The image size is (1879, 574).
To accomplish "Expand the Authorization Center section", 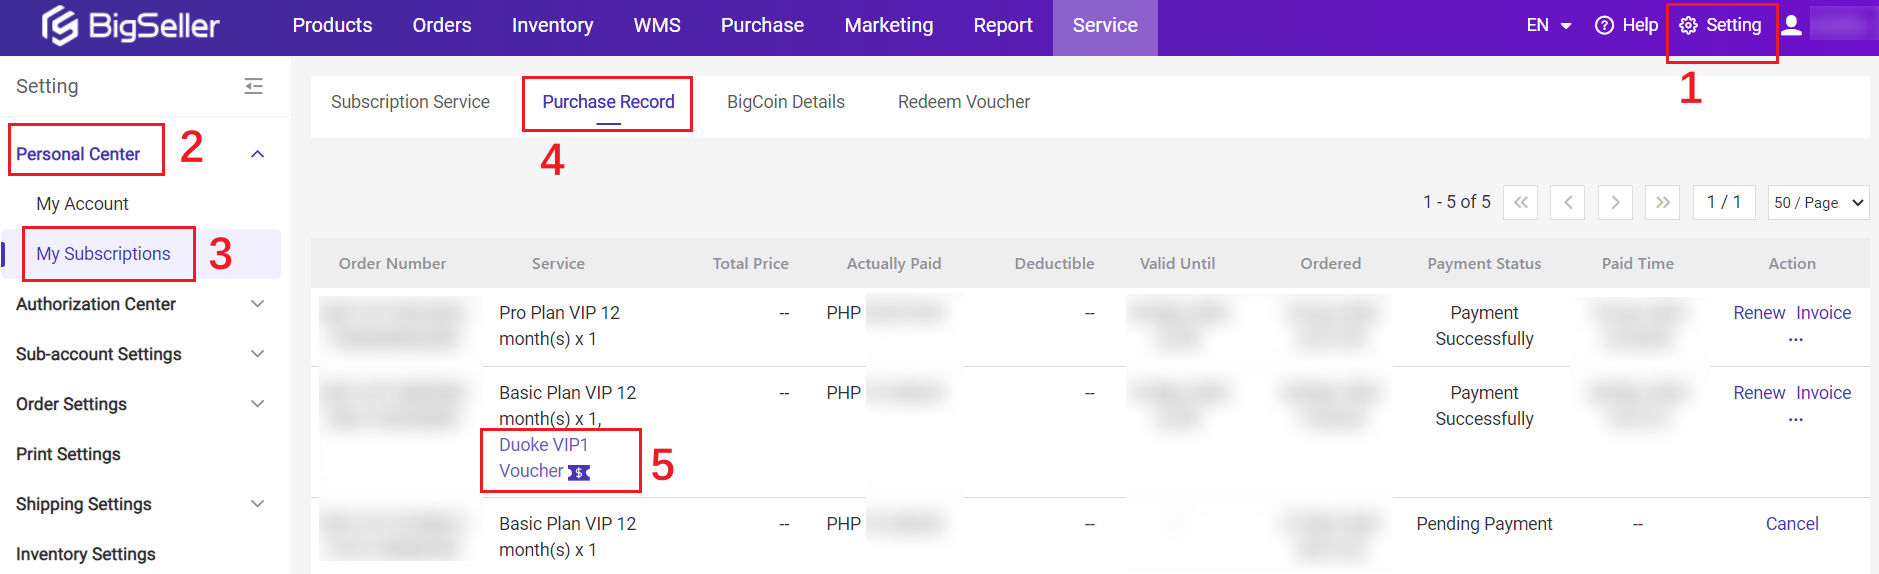I will (x=257, y=304).
